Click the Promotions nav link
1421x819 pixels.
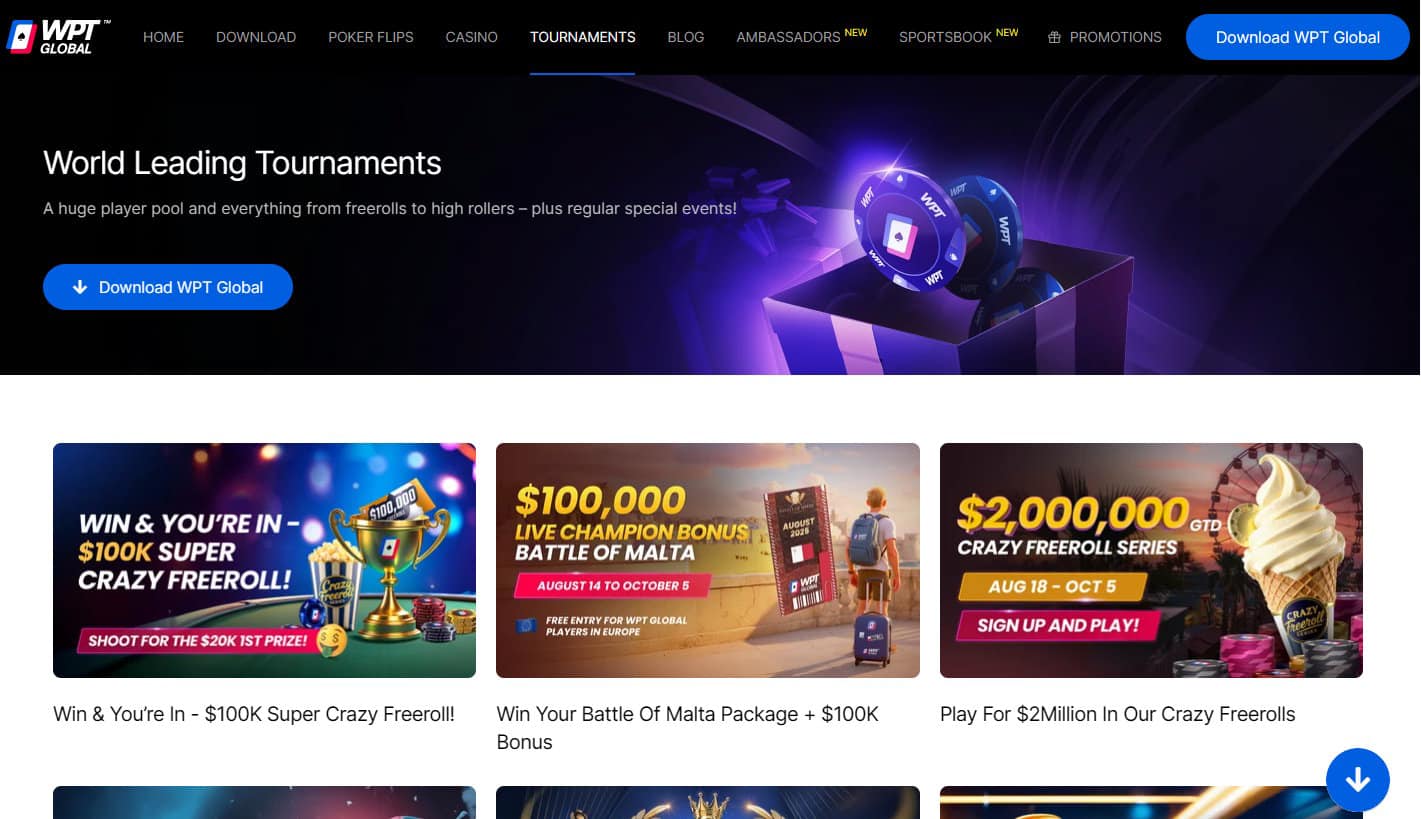[1115, 37]
